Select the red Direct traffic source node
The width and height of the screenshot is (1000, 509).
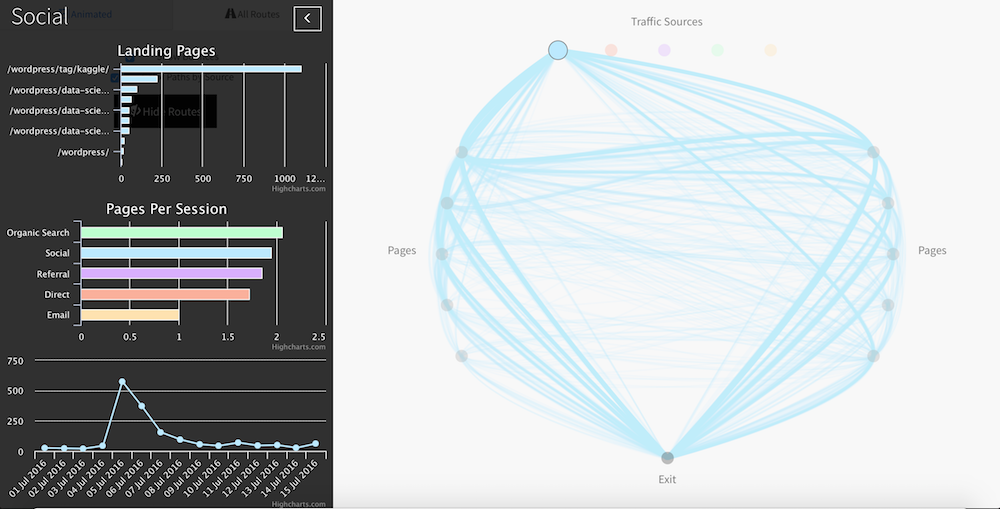coord(611,50)
